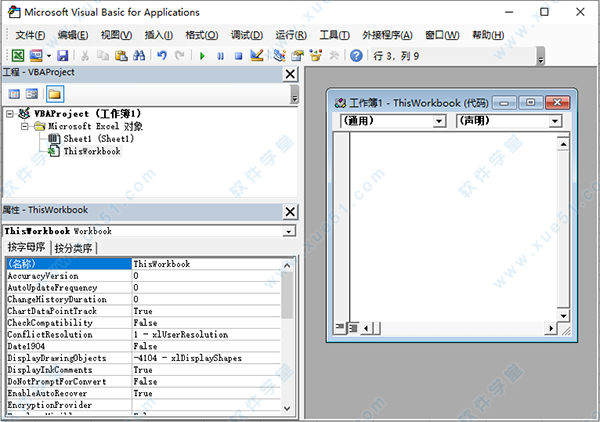
Task: Open the (声明) procedure dropdown
Action: [x=554, y=122]
